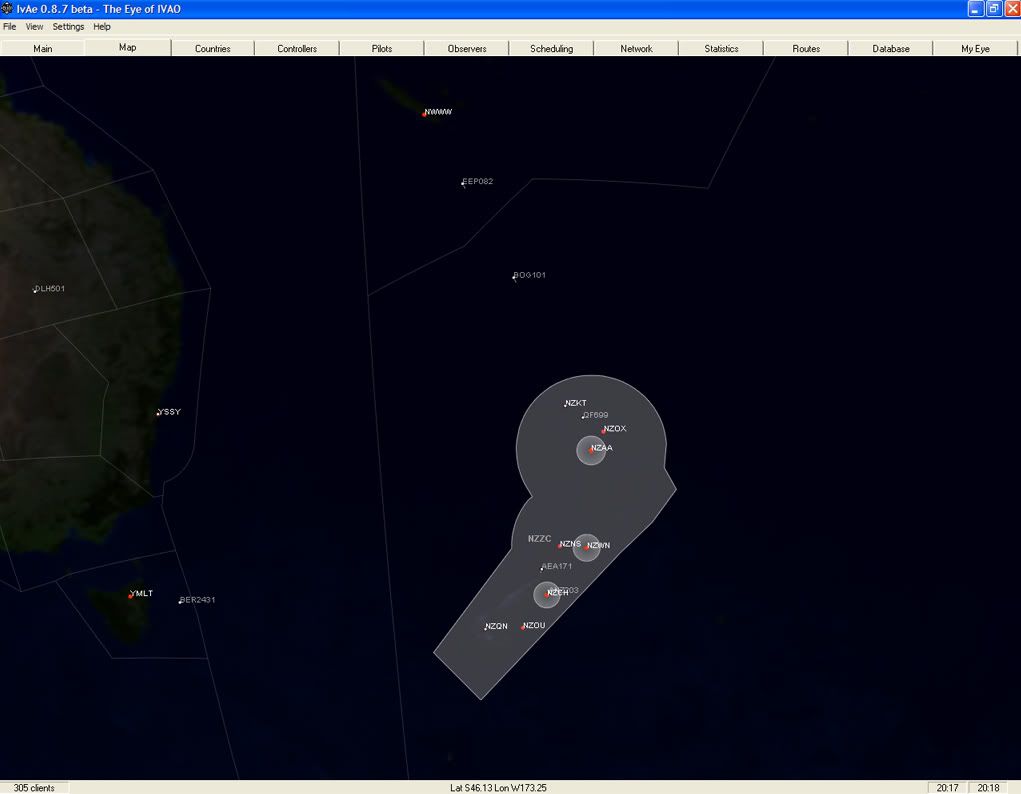1021x794 pixels.
Task: Select the YSSY airport marker
Action: [158, 413]
